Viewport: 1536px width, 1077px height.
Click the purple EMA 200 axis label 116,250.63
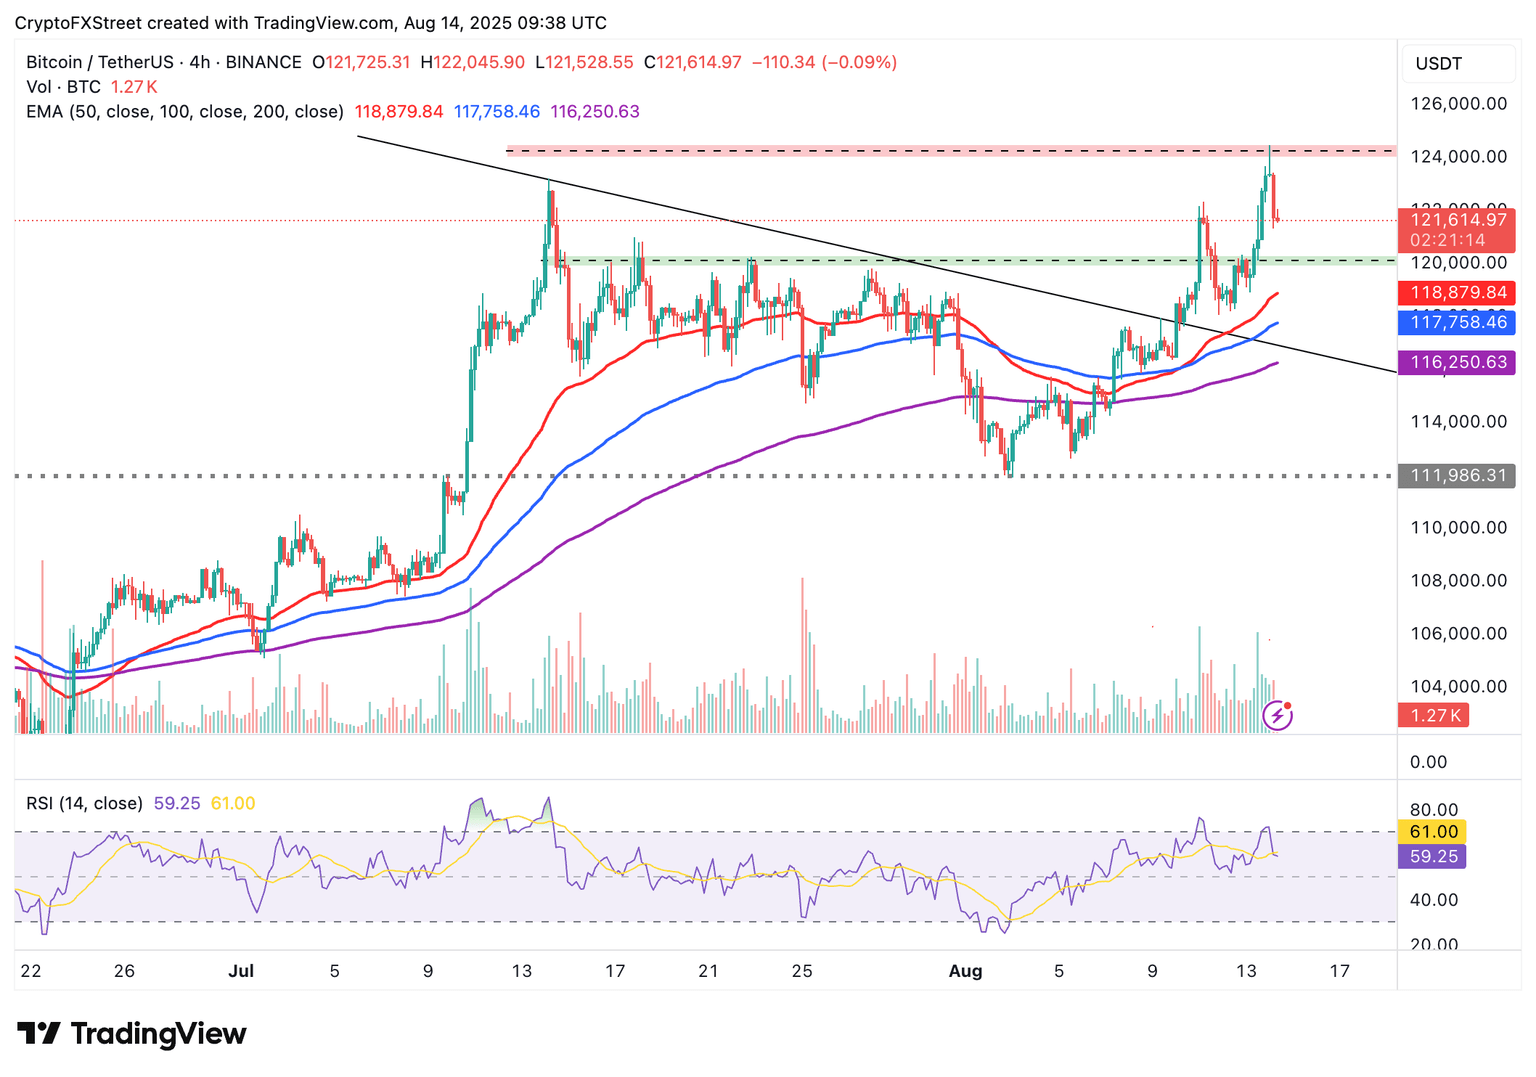[x=1457, y=362]
